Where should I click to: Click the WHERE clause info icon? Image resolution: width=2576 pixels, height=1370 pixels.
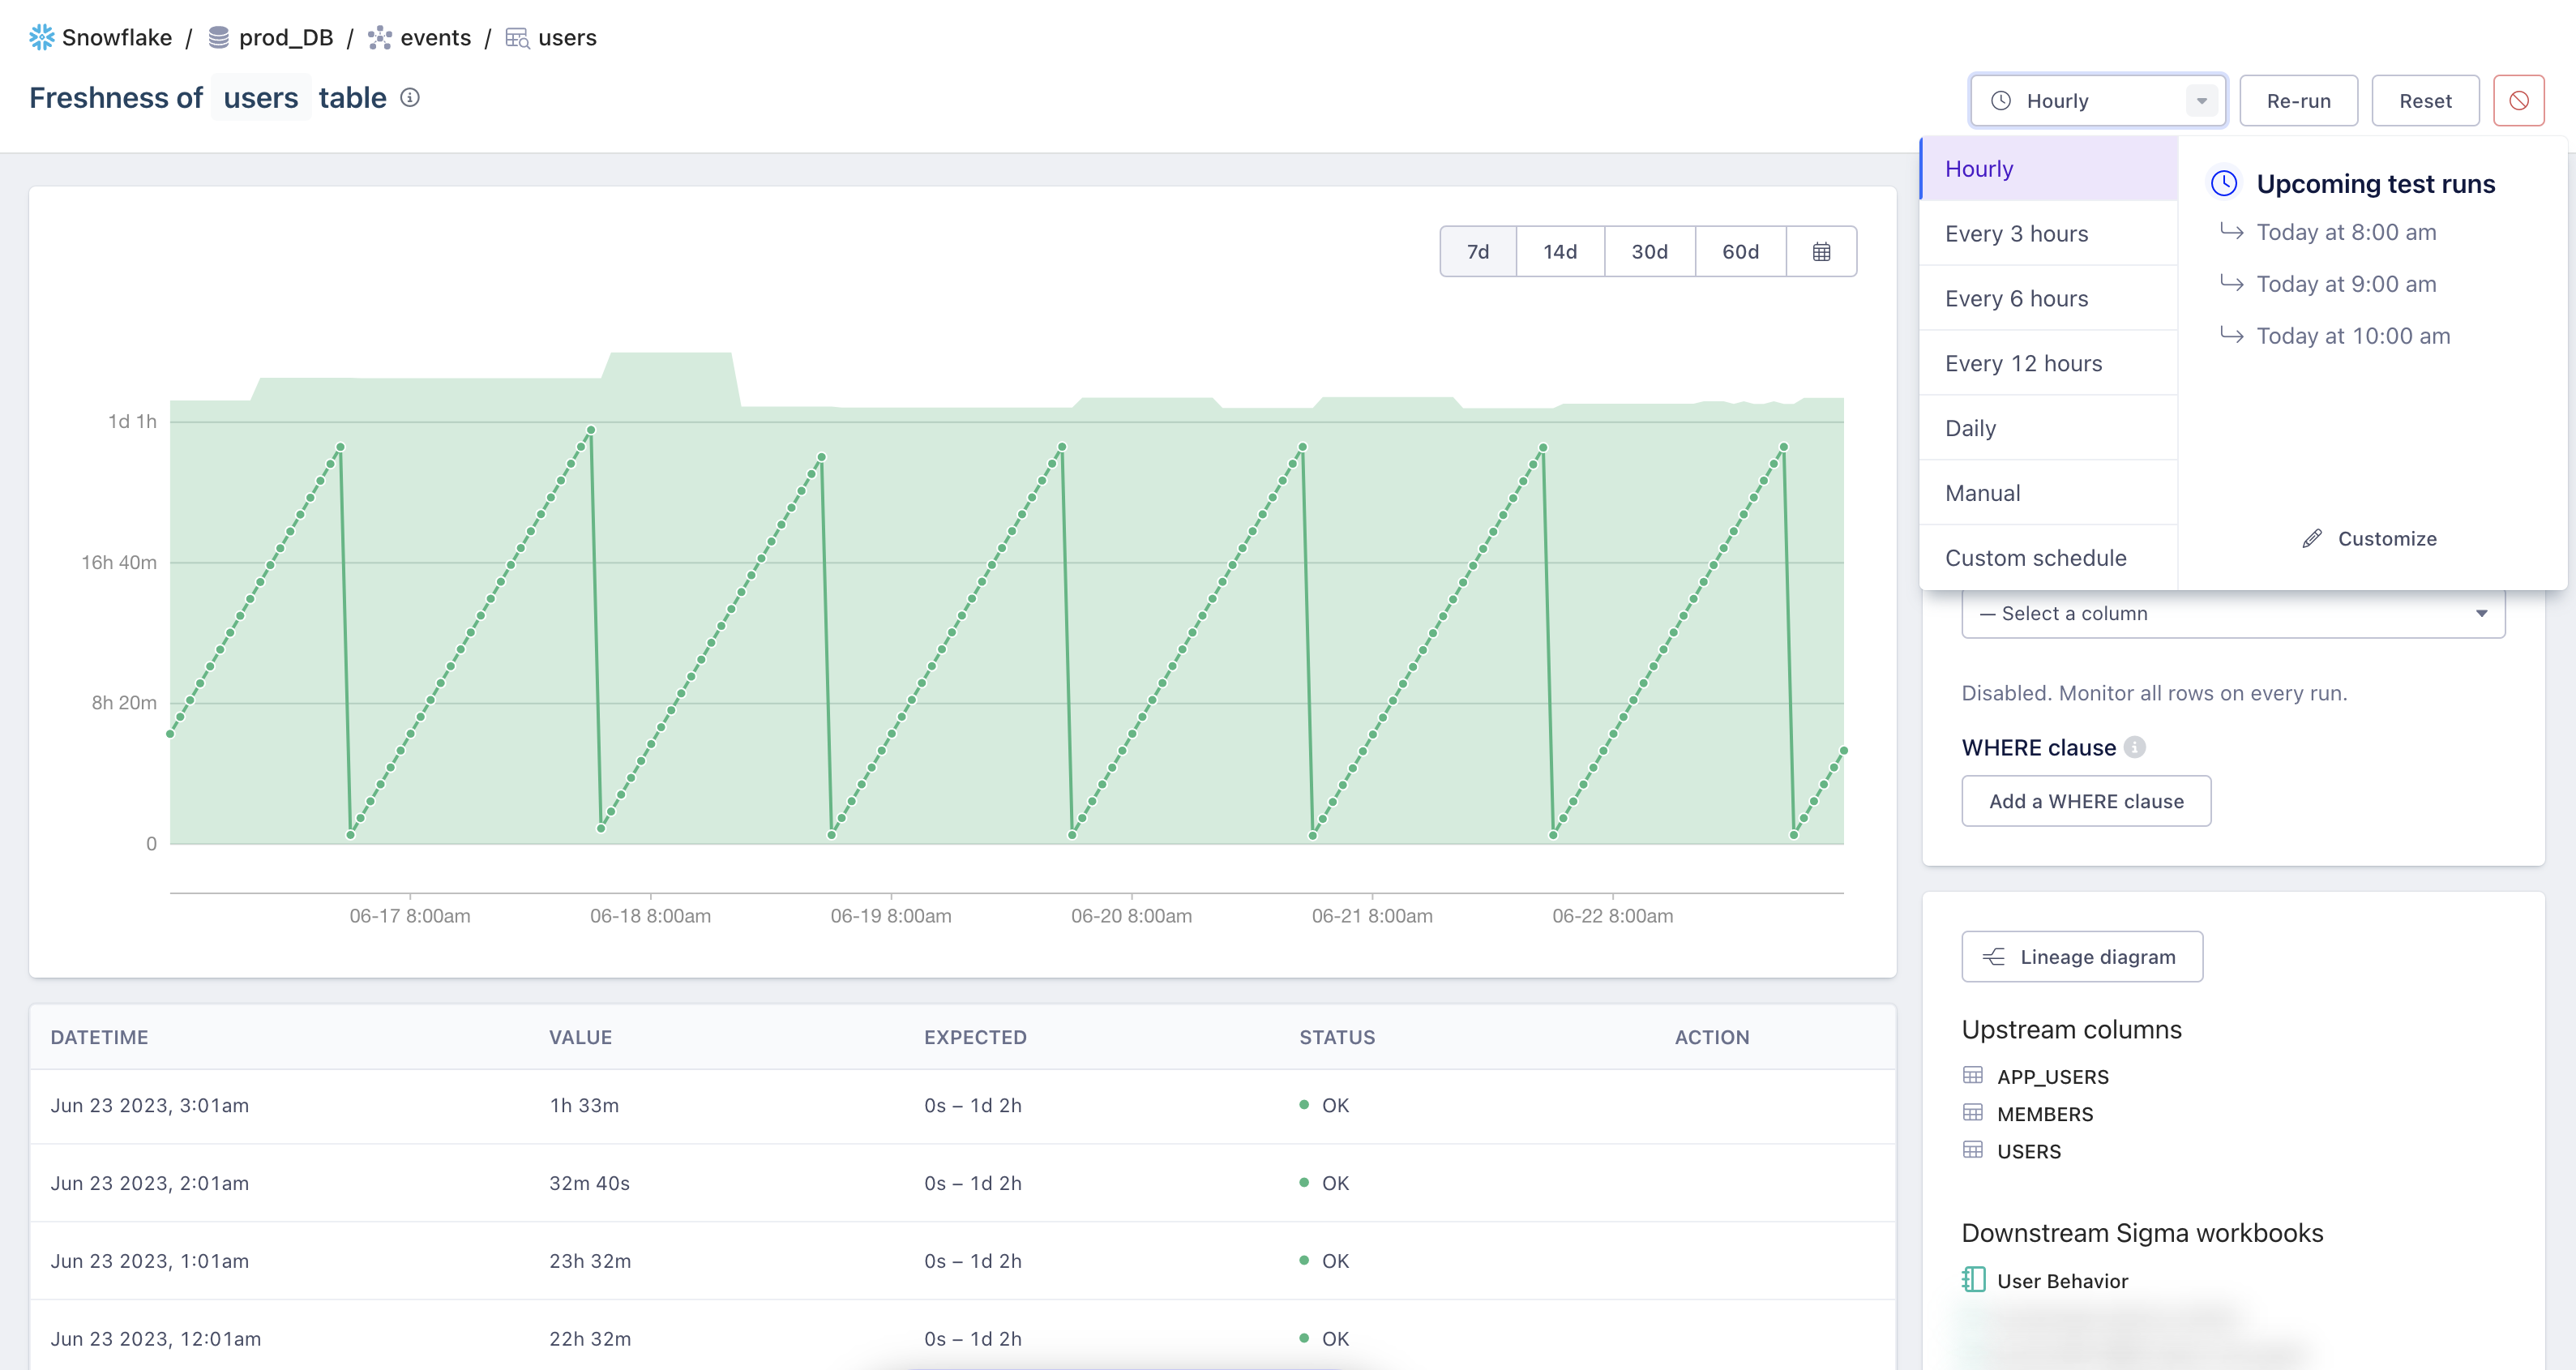[2135, 747]
